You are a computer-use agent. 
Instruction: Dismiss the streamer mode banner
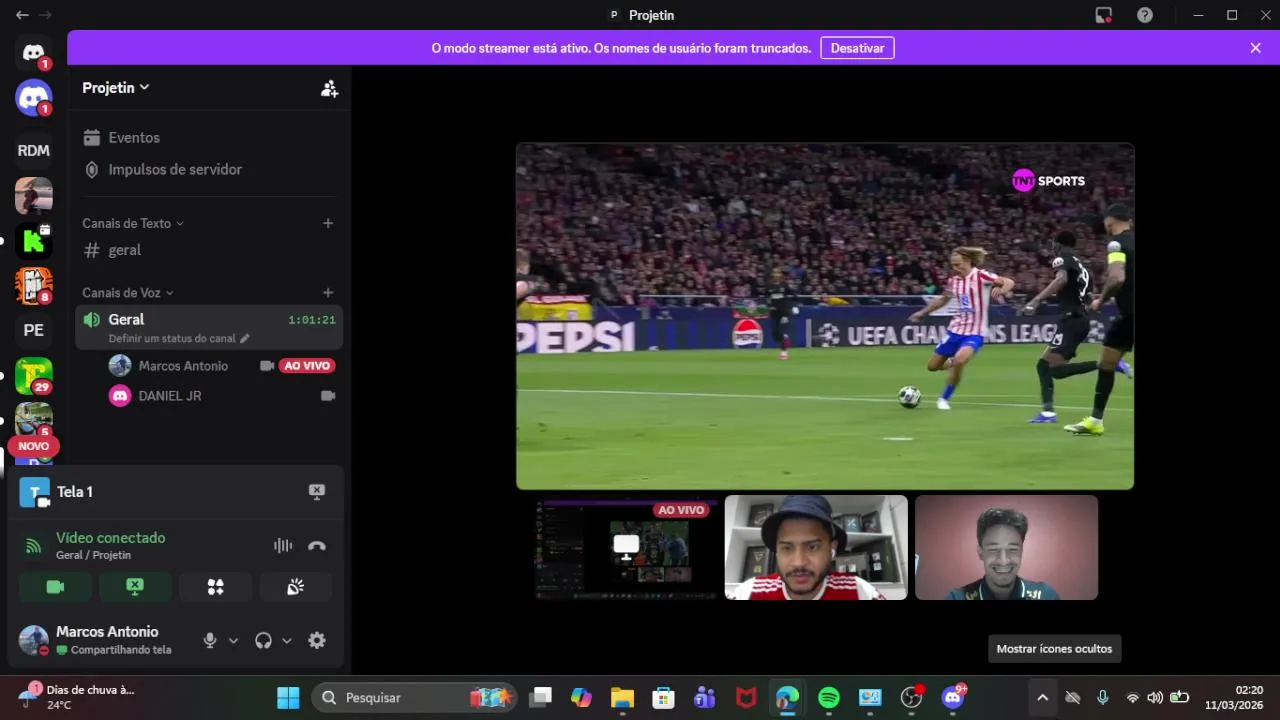[1255, 48]
